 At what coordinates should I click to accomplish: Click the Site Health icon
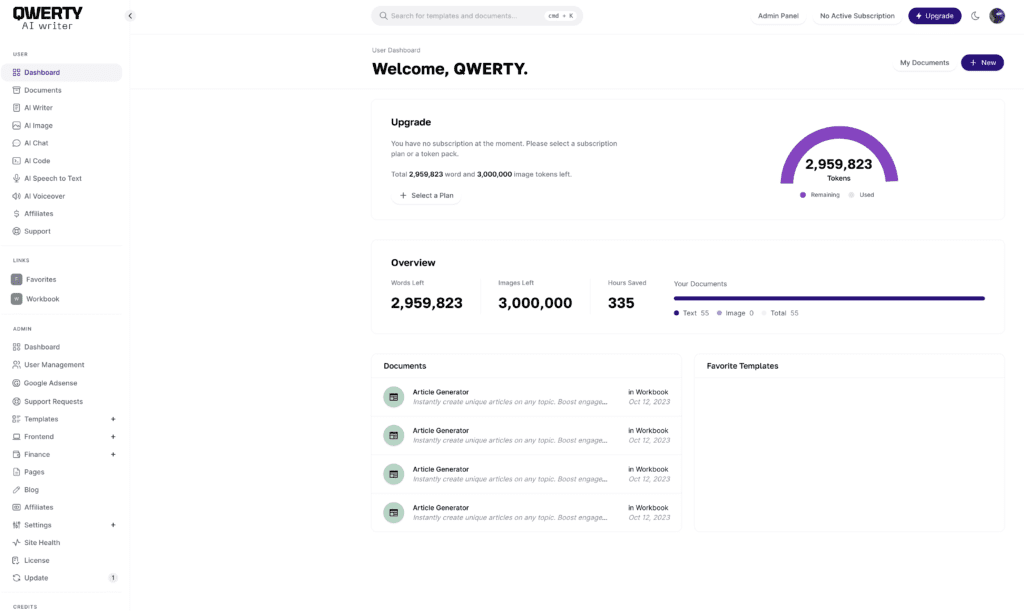coord(16,543)
